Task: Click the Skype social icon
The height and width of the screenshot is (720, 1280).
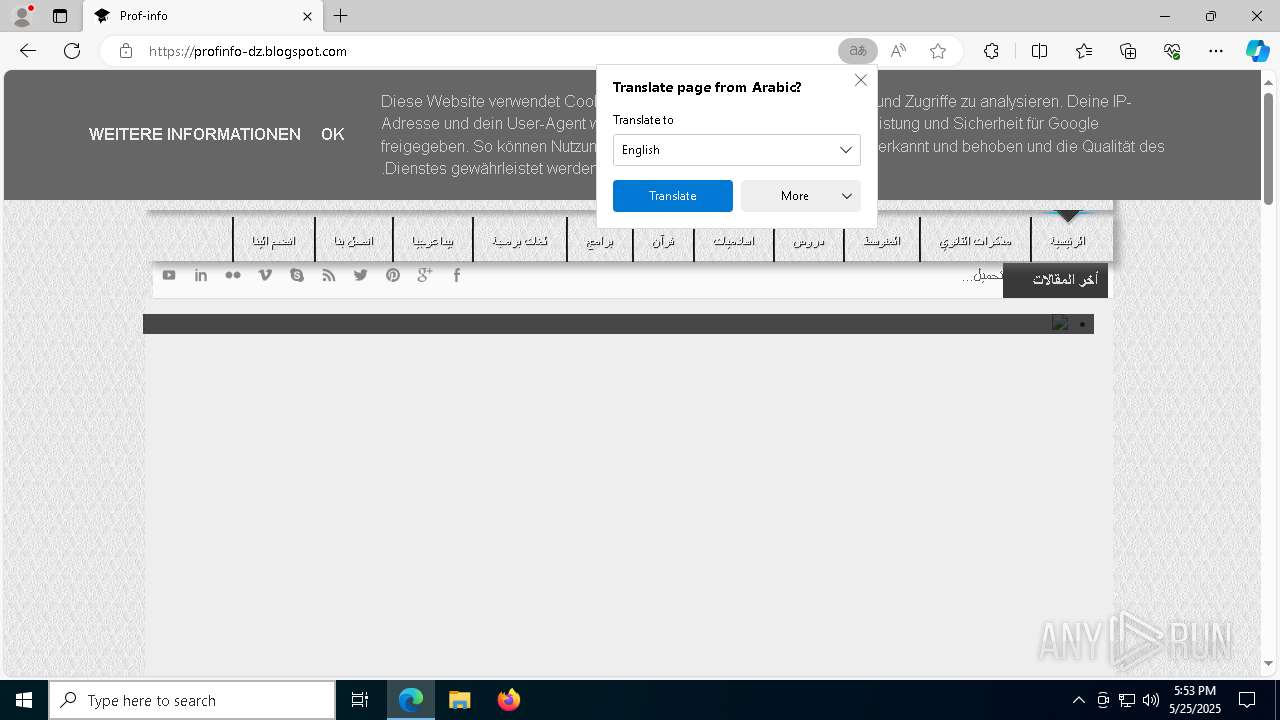Action: tap(297, 275)
